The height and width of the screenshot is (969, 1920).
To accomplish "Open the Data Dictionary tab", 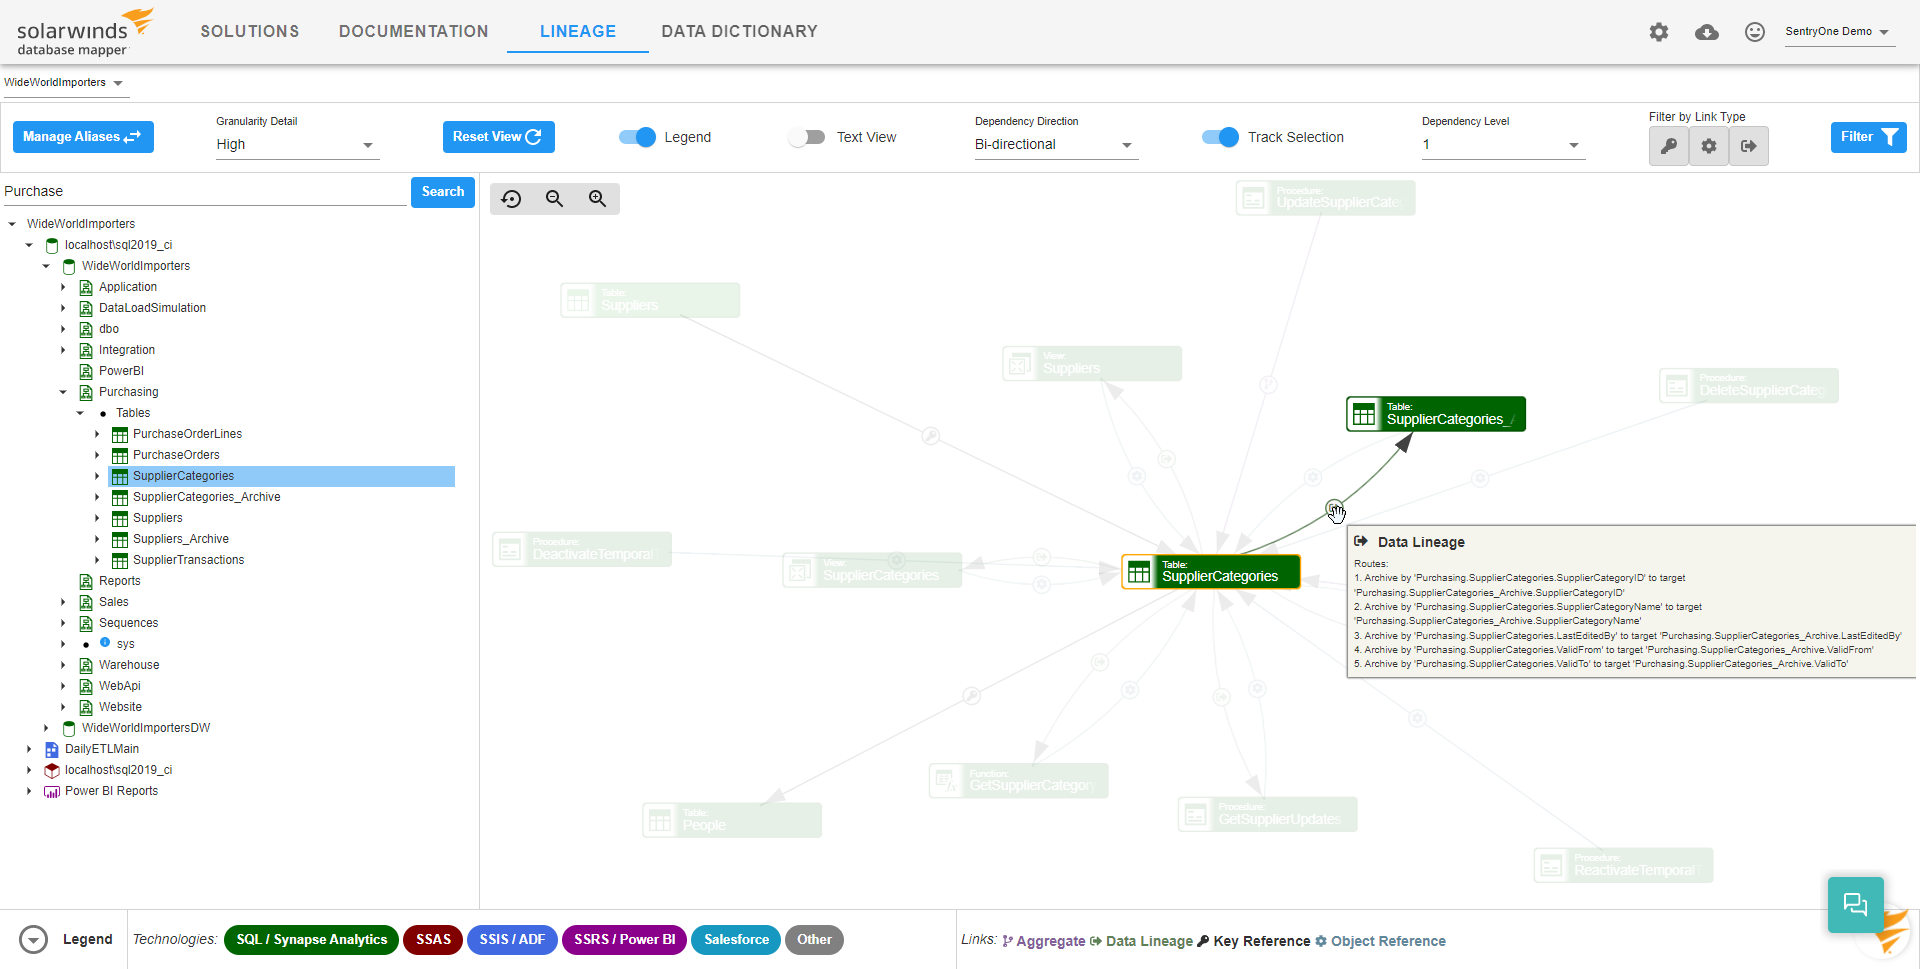I will point(739,32).
